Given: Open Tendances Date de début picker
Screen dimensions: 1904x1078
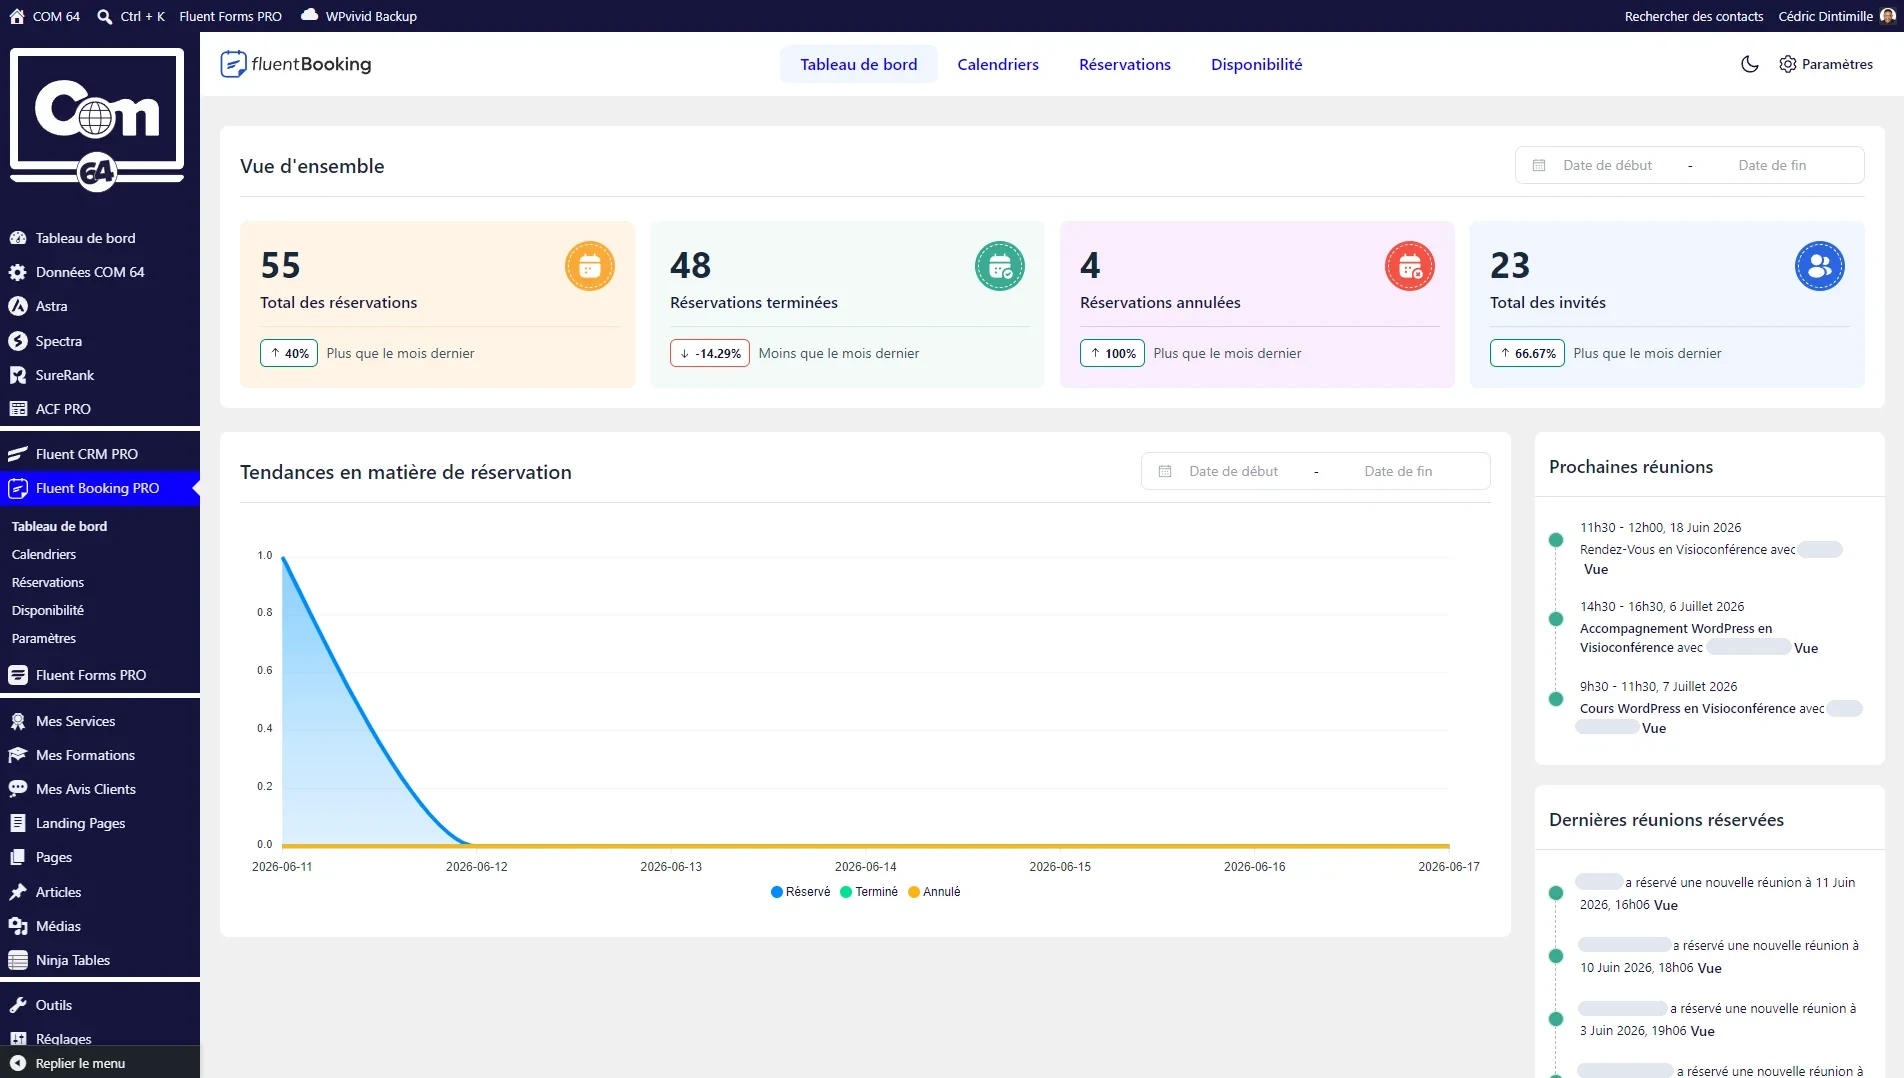Looking at the screenshot, I should [1234, 471].
